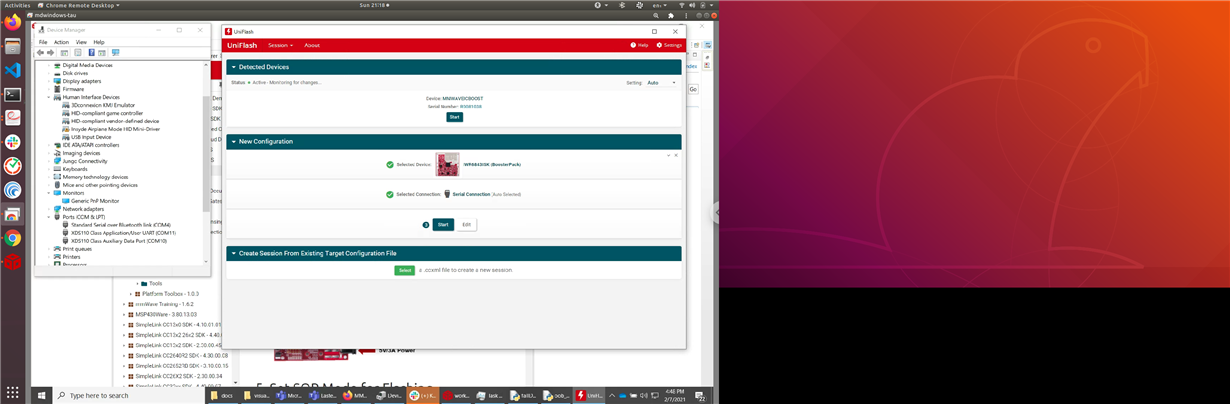Image resolution: width=1230 pixels, height=404 pixels.
Task: Select Standard Serial over Bluetooth link (COM4)
Action: click(120, 225)
